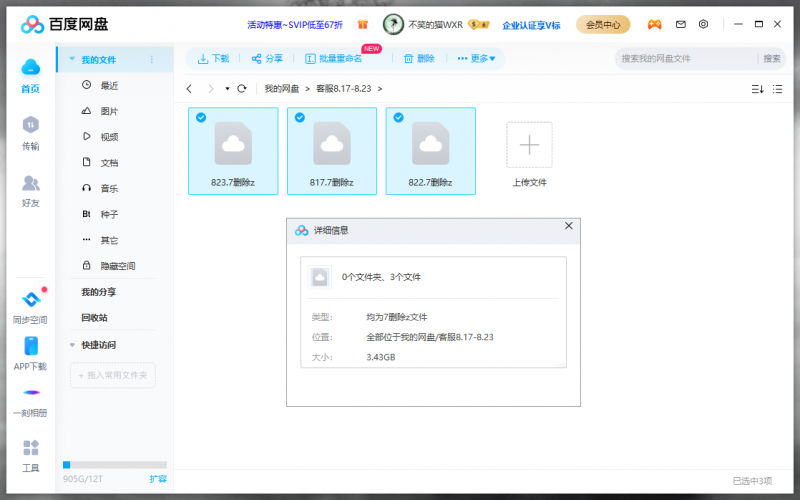
Task: Click the 会员中心 member center button
Action: pyautogui.click(x=601, y=24)
